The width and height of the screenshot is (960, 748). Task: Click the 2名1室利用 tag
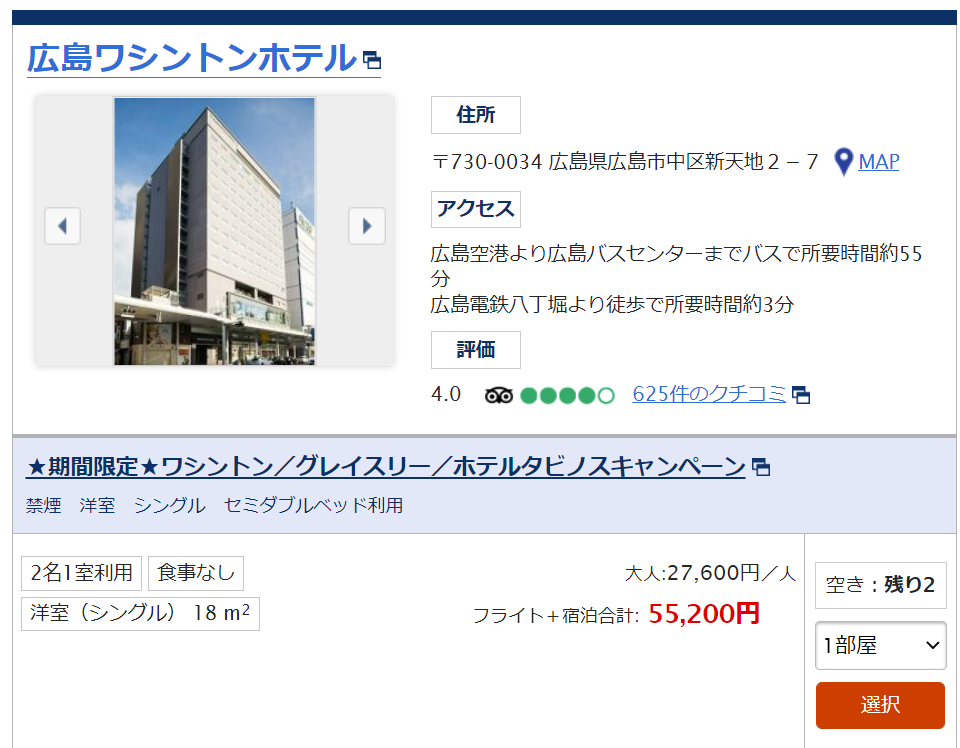[x=81, y=573]
